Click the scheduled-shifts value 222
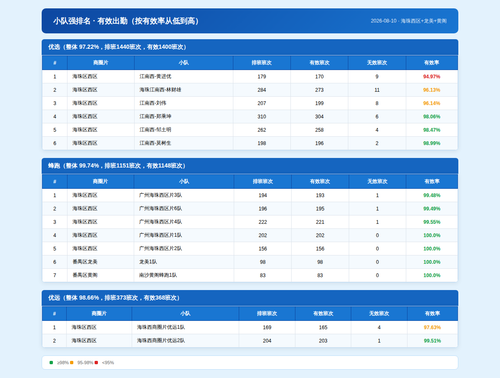The width and height of the screenshot is (500, 378). [x=263, y=222]
